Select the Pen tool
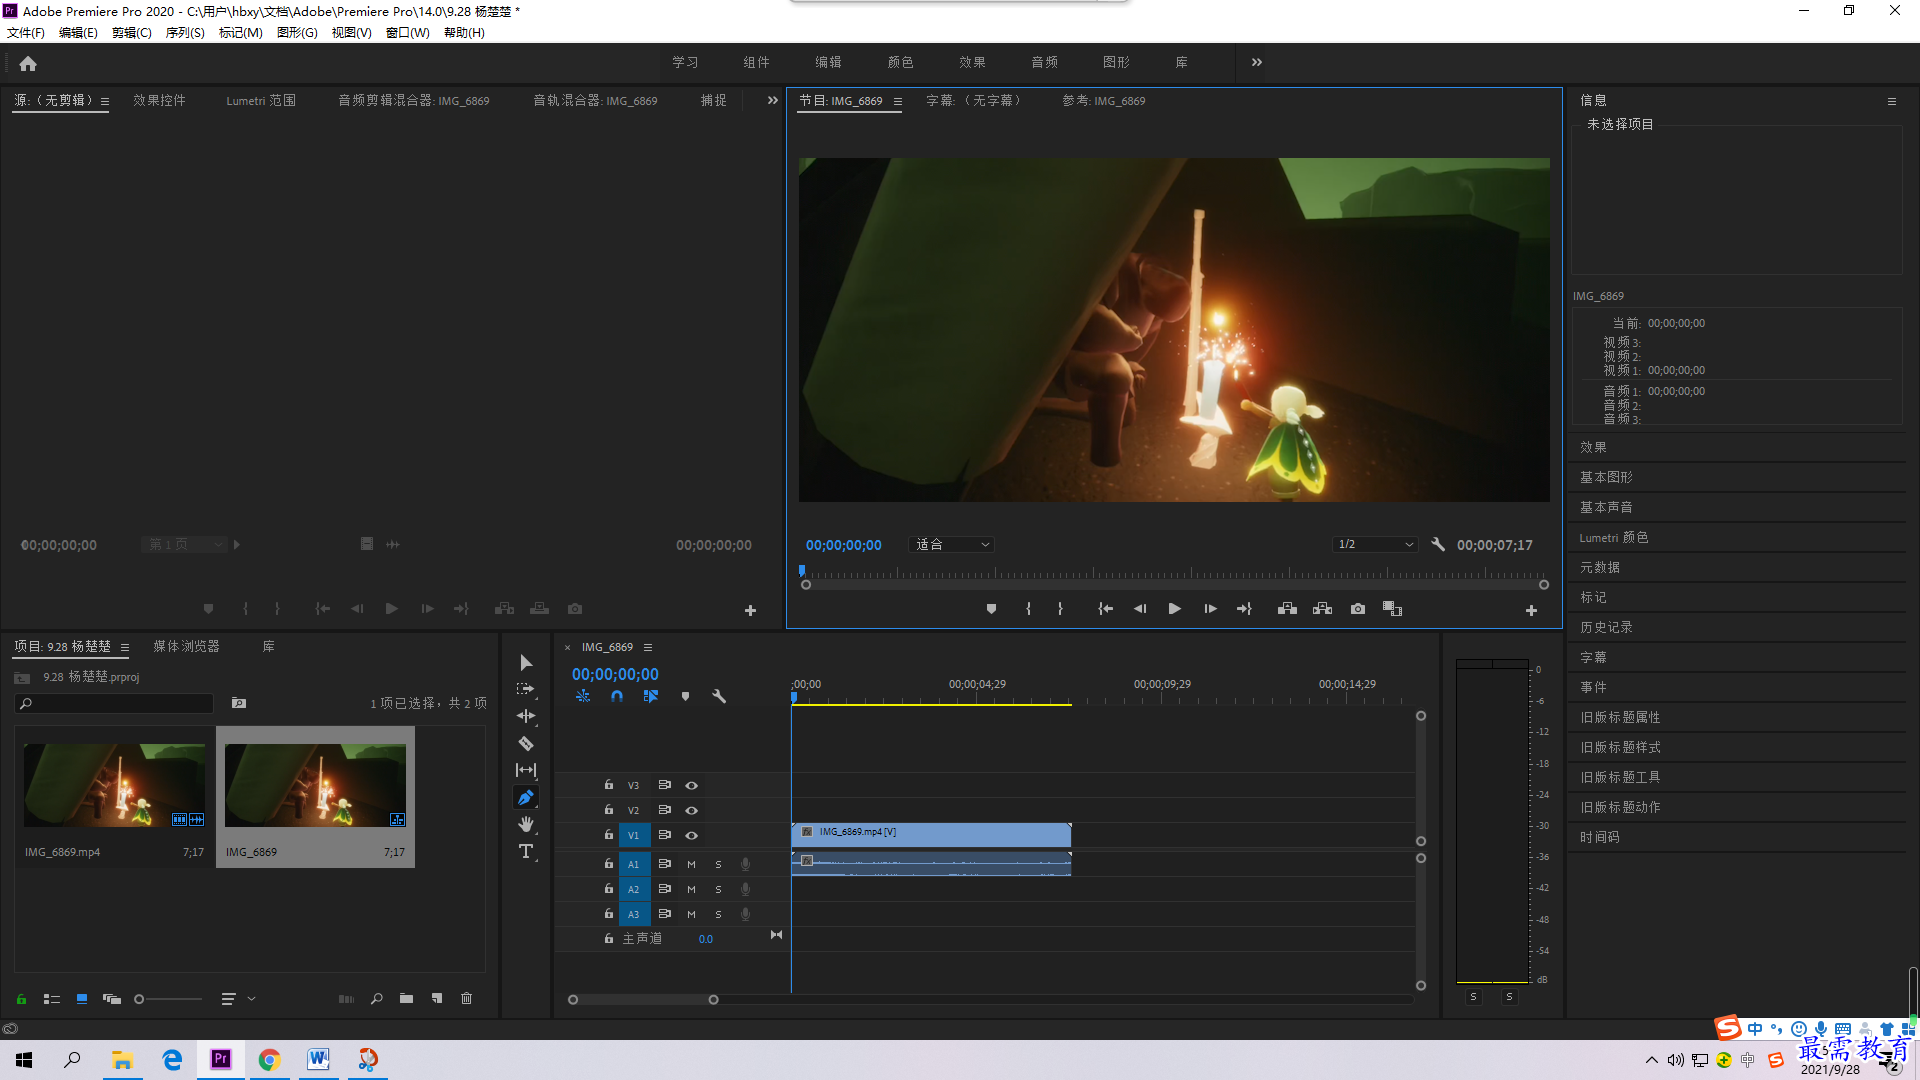 coord(526,797)
